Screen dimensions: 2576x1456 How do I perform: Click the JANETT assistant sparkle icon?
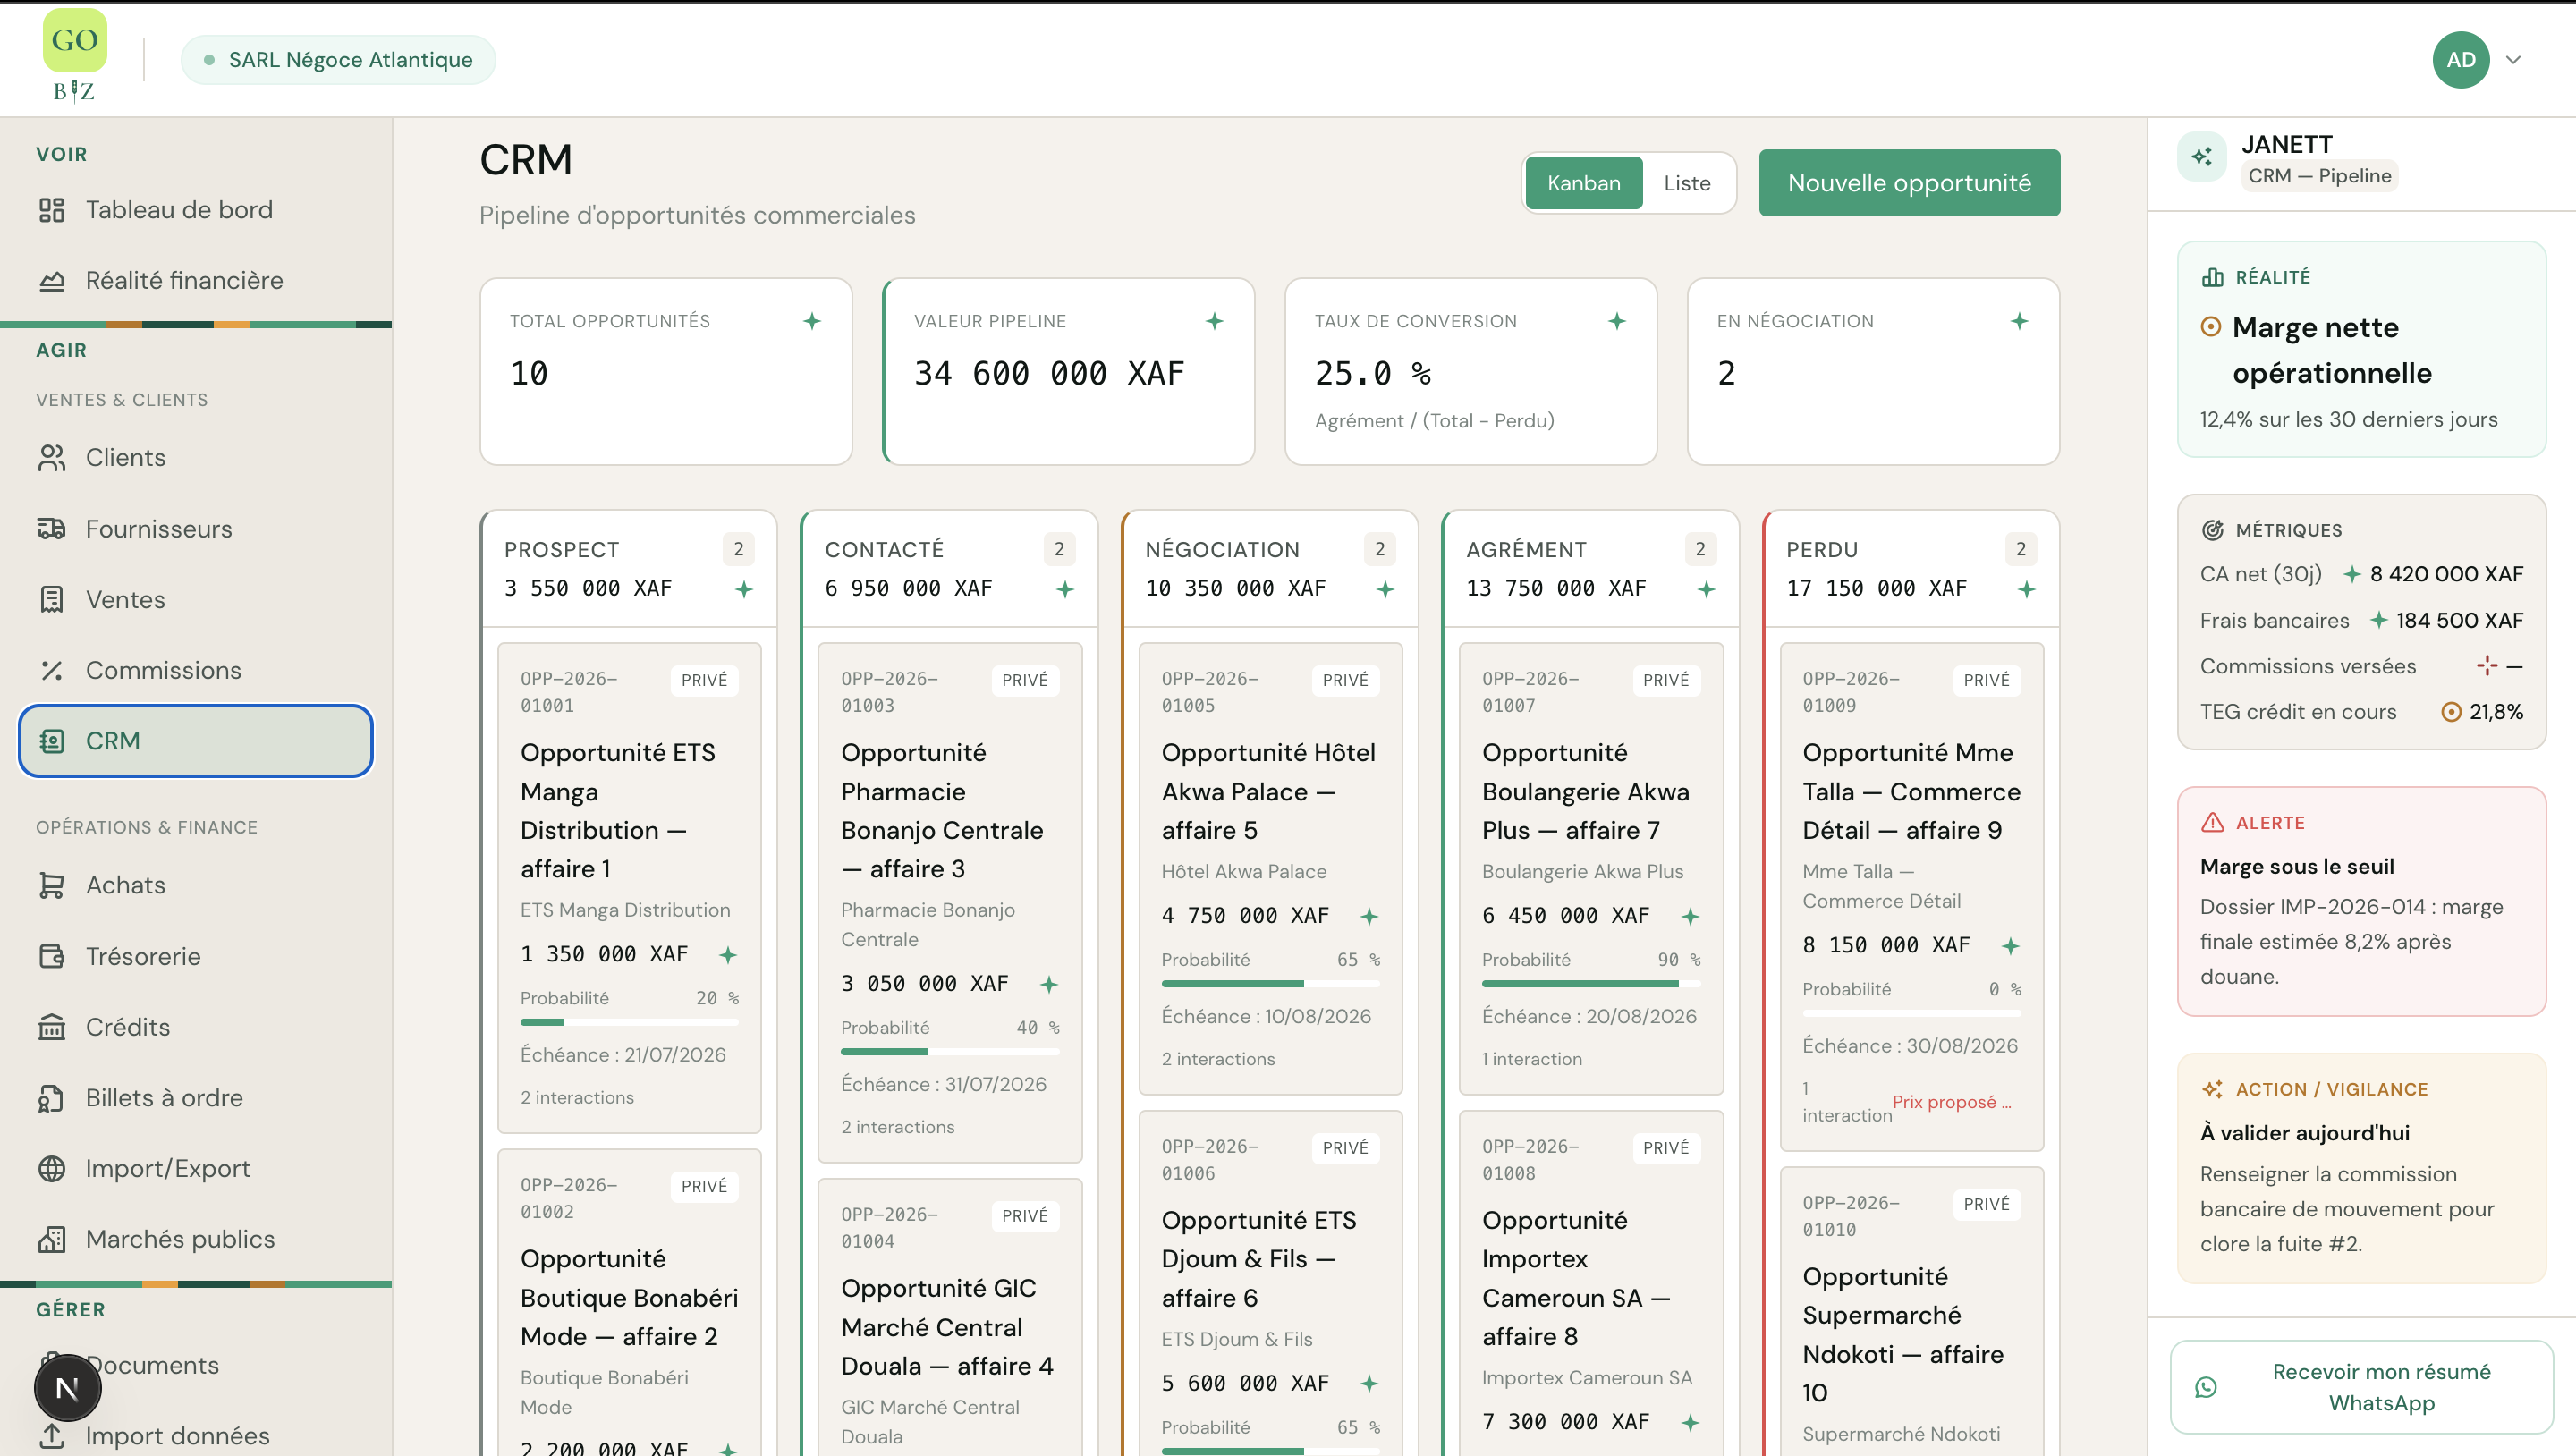coord(2201,157)
